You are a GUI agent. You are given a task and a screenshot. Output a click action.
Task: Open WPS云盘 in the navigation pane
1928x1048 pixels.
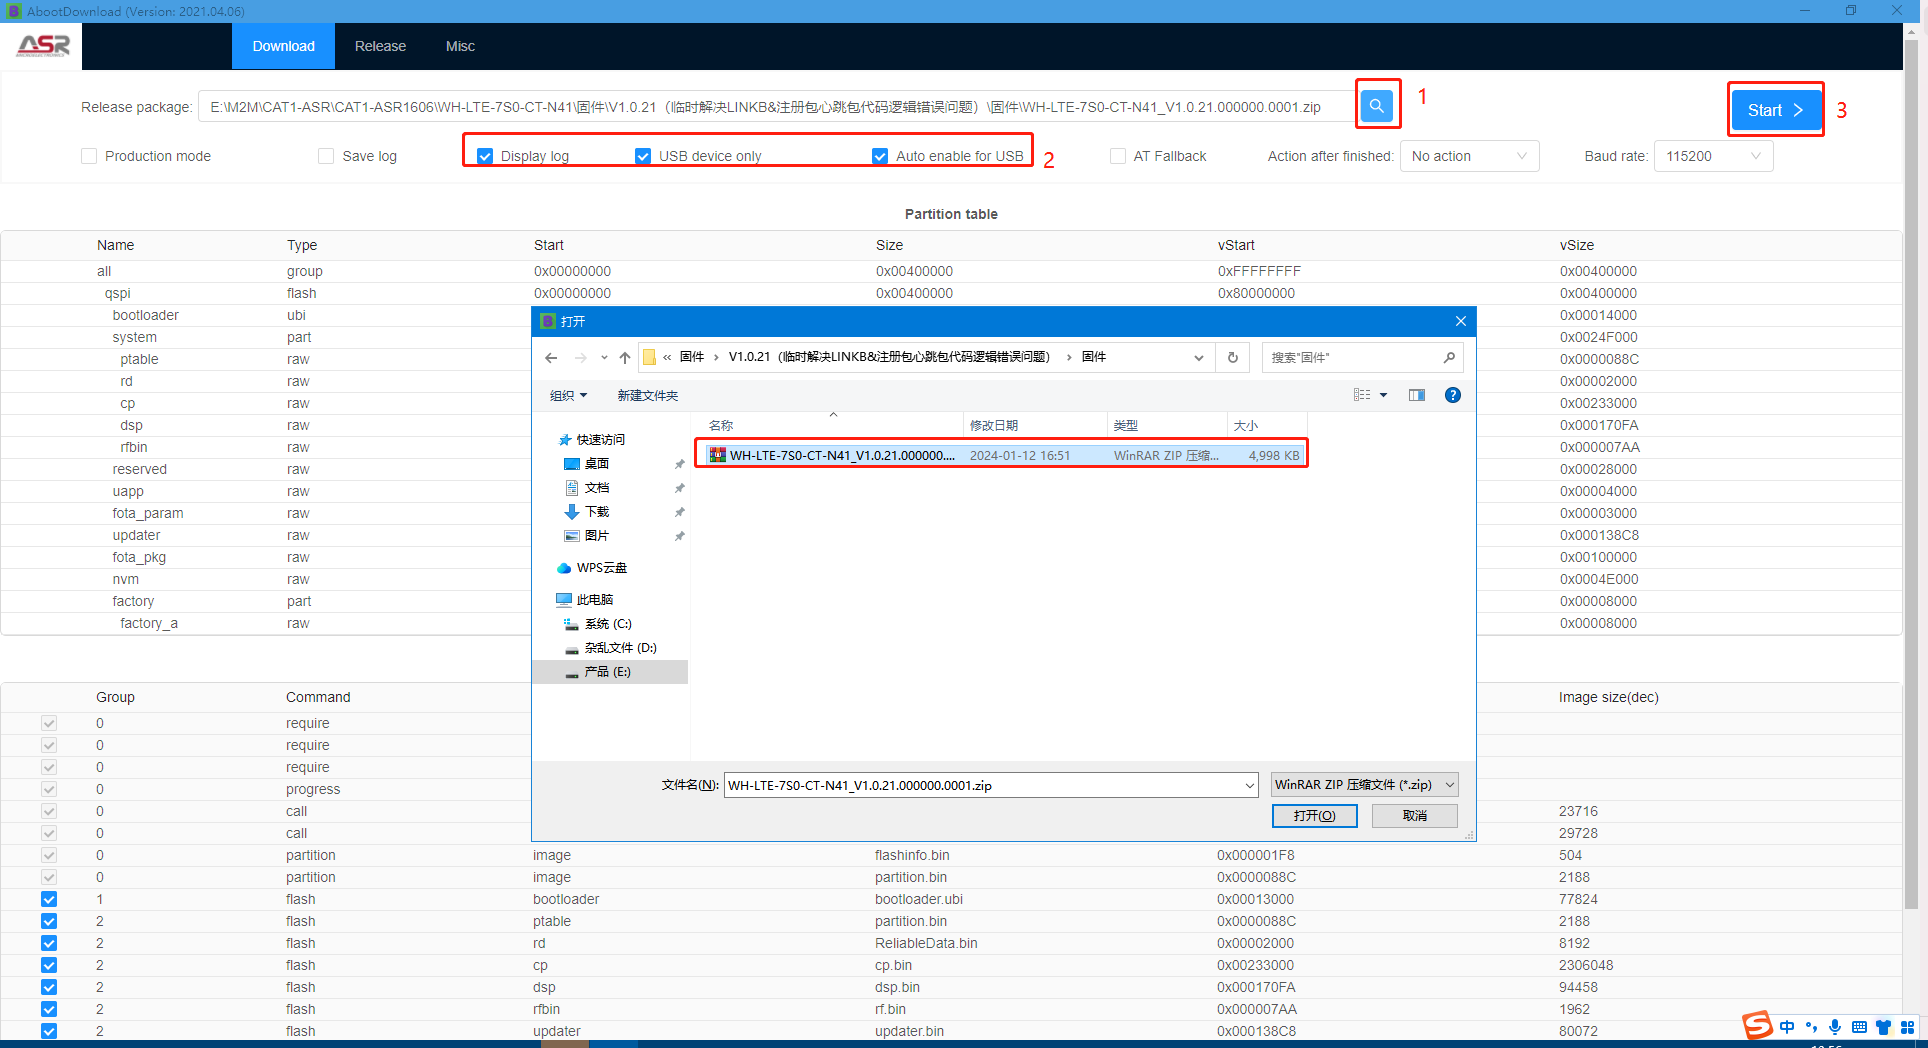coord(601,568)
